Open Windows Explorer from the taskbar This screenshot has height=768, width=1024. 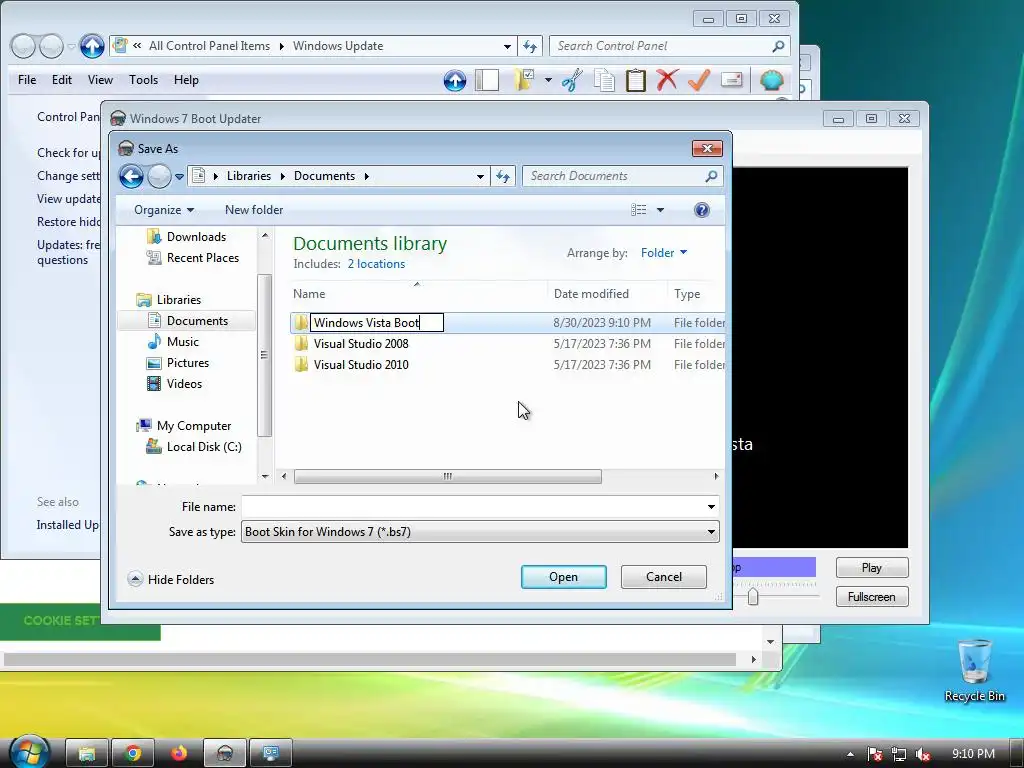pyautogui.click(x=87, y=753)
